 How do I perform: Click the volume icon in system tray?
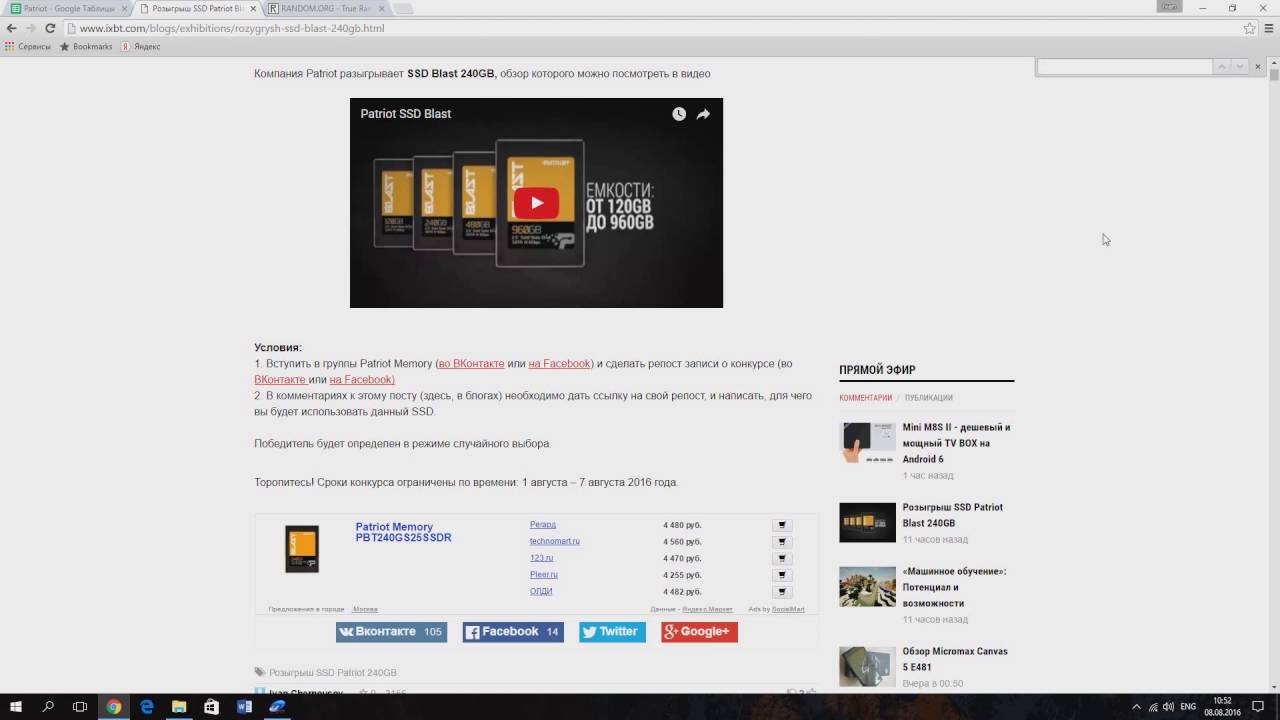click(1168, 706)
